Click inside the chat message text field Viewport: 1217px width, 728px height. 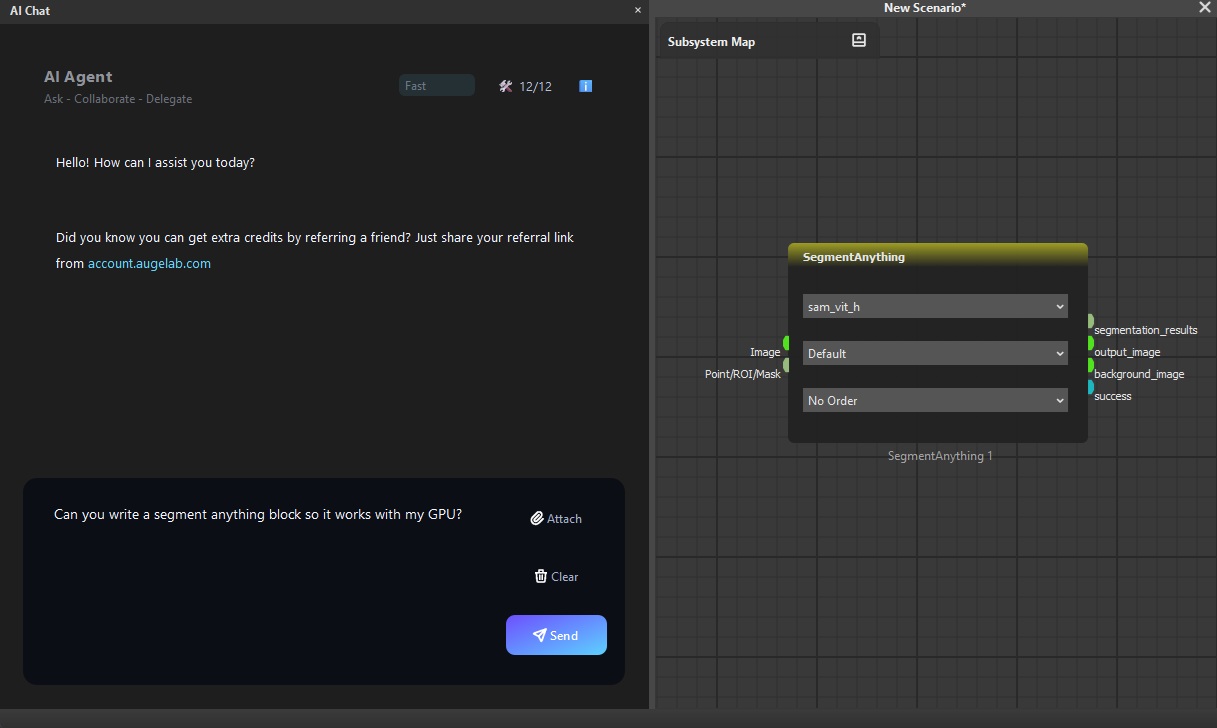pyautogui.click(x=270, y=580)
